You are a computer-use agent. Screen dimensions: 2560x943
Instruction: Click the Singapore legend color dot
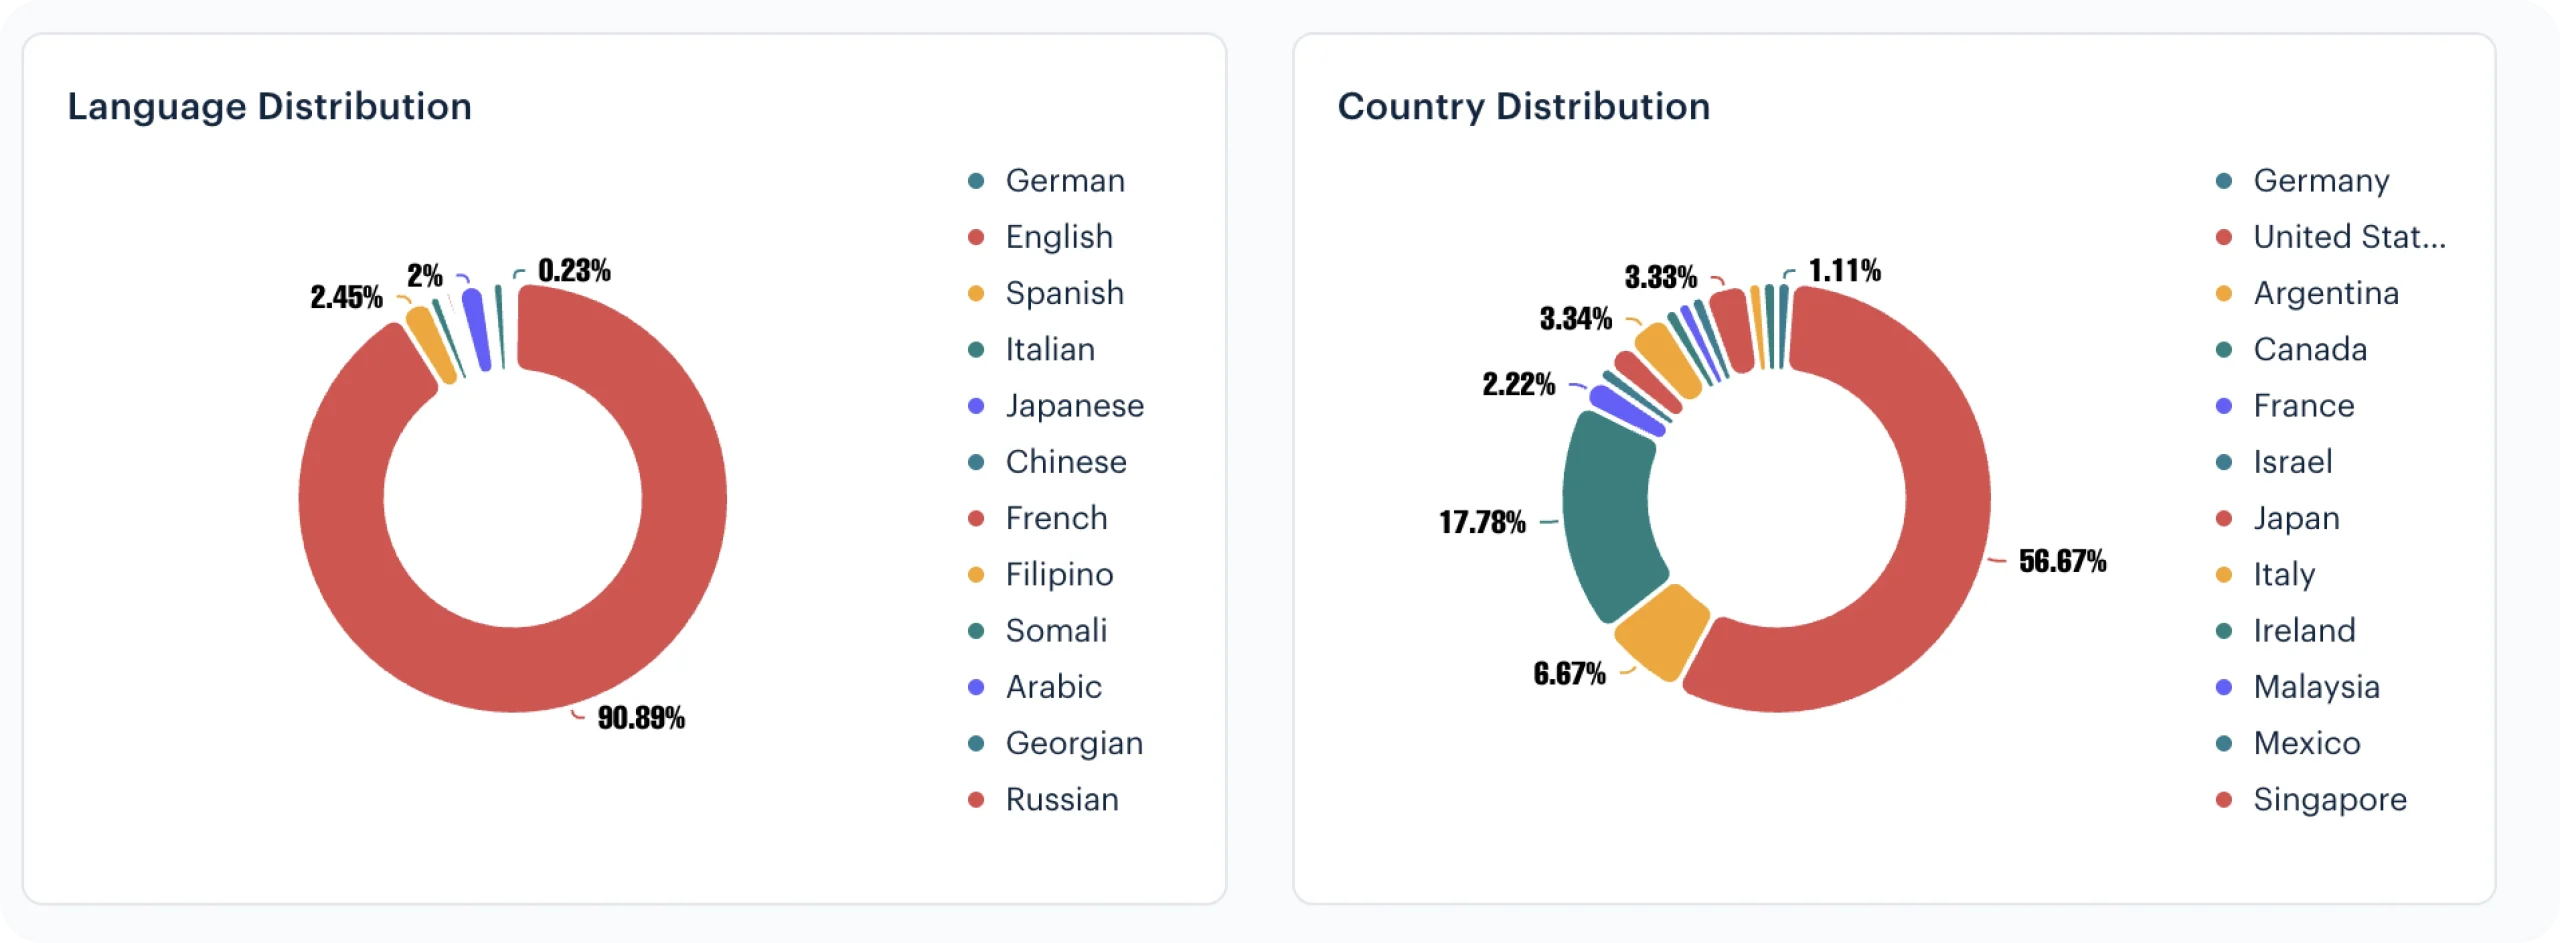(2224, 800)
